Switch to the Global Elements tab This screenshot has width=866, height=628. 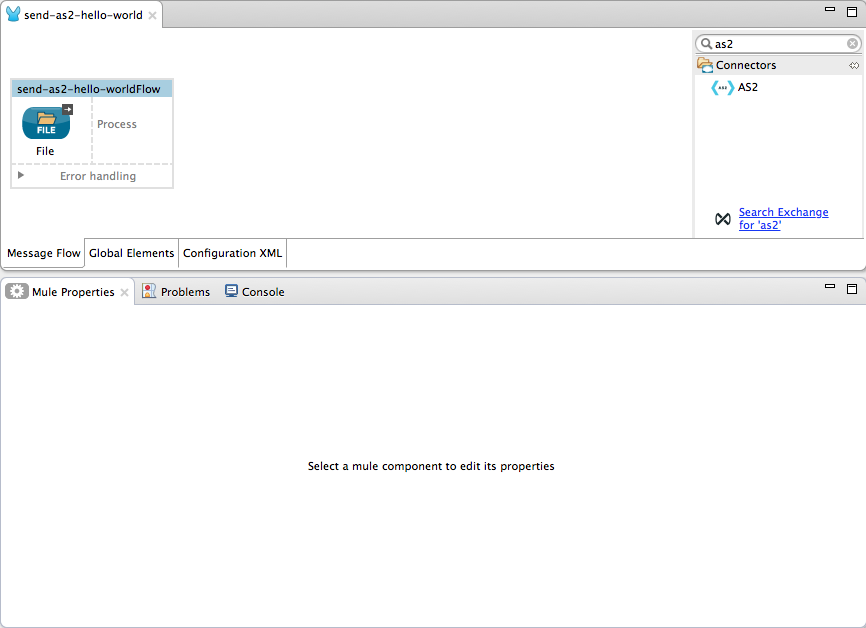(131, 253)
